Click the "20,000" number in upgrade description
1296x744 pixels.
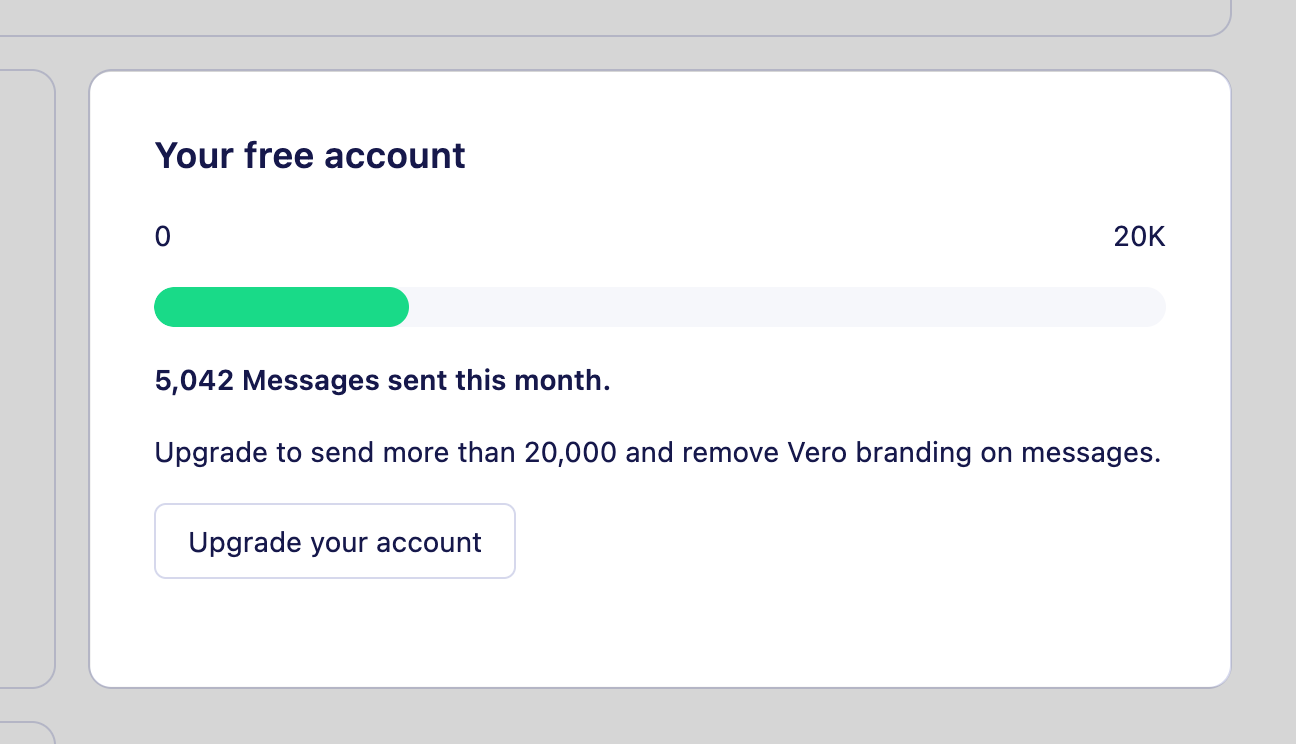571,453
